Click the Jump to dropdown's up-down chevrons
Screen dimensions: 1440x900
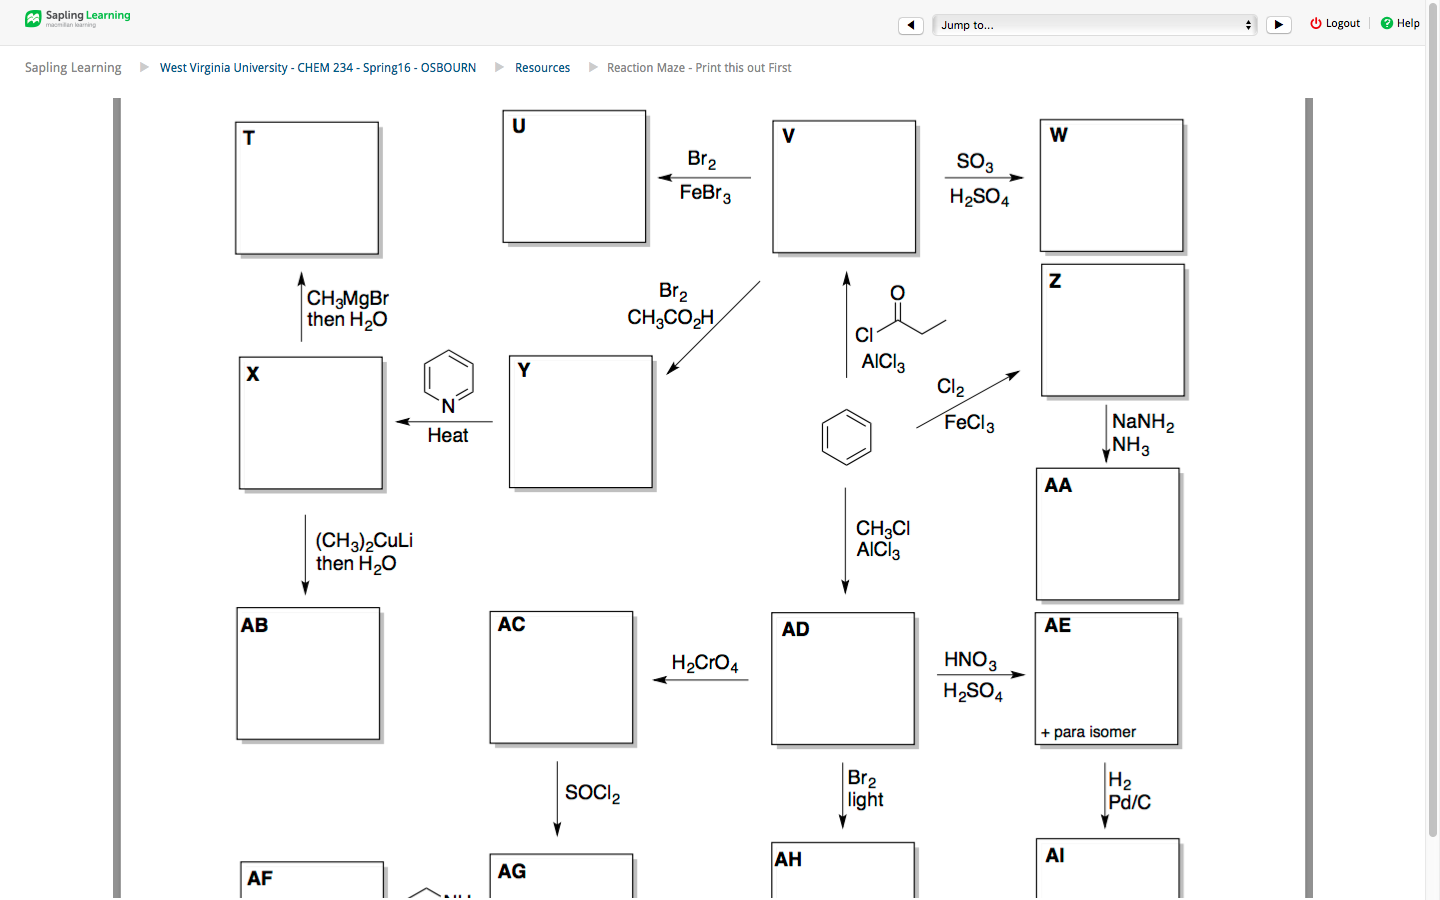click(x=1246, y=24)
